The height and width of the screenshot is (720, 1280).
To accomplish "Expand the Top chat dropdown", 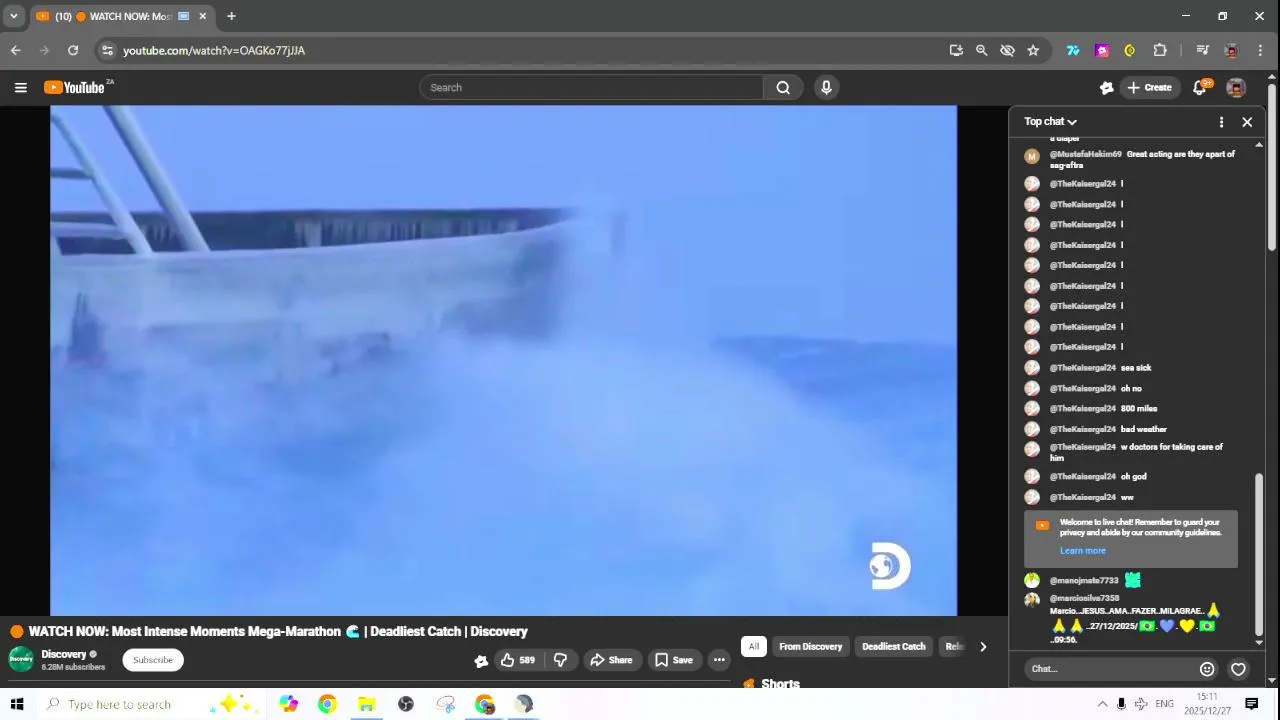I will [x=1050, y=122].
